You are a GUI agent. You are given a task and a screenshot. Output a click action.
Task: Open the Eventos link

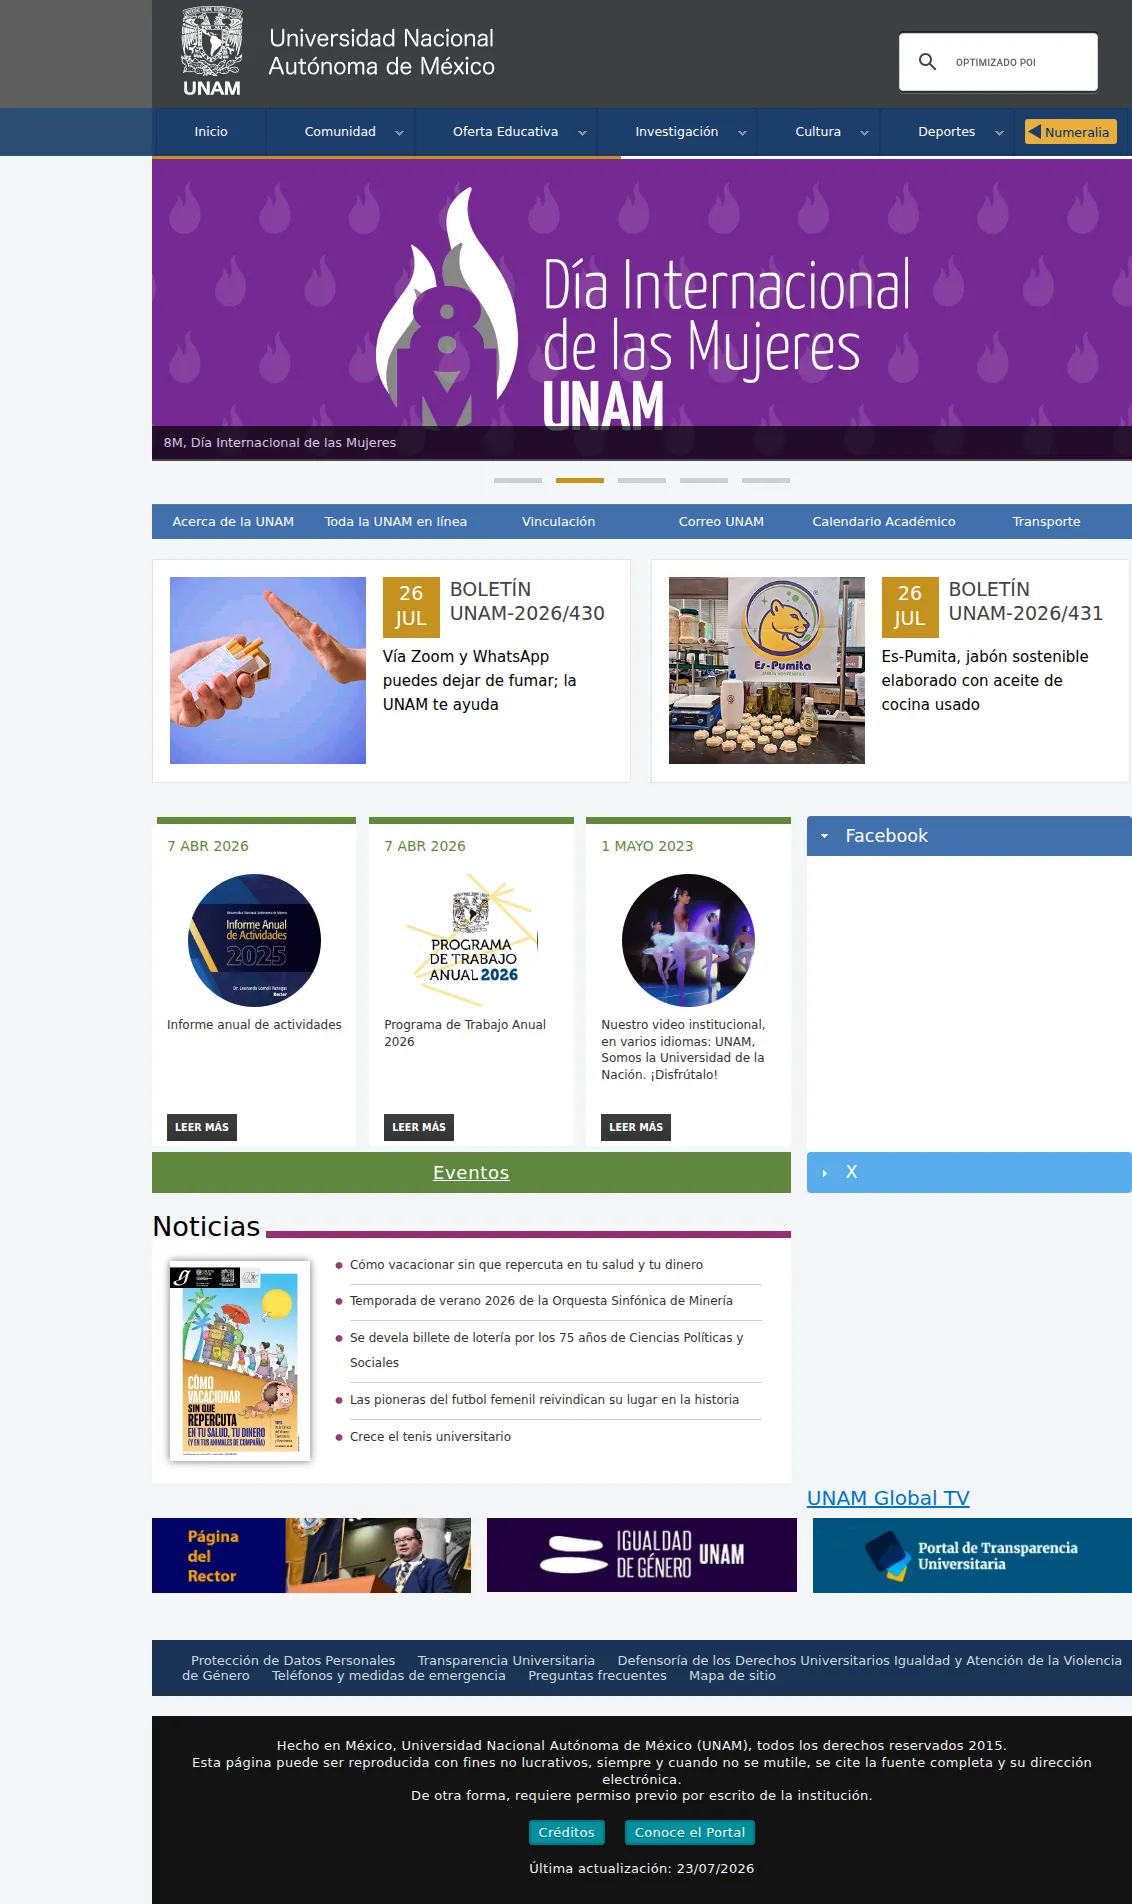[471, 1173]
